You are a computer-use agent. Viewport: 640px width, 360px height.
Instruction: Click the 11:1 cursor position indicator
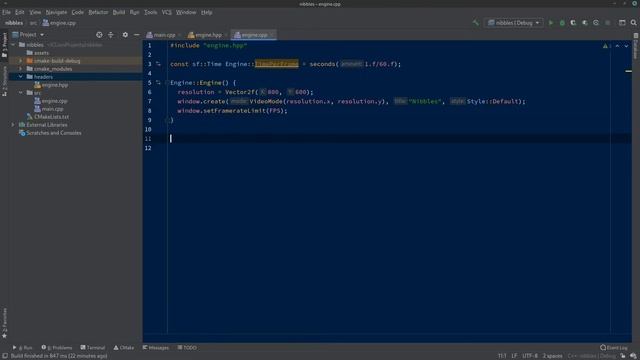[x=502, y=356]
